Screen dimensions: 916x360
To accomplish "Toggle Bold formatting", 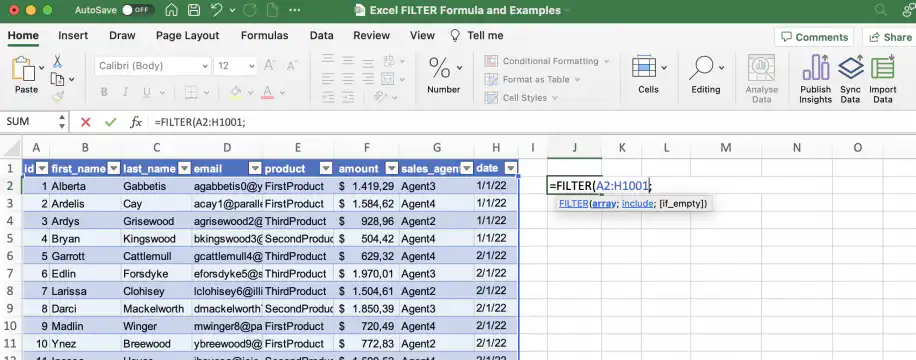I will pos(104,92).
